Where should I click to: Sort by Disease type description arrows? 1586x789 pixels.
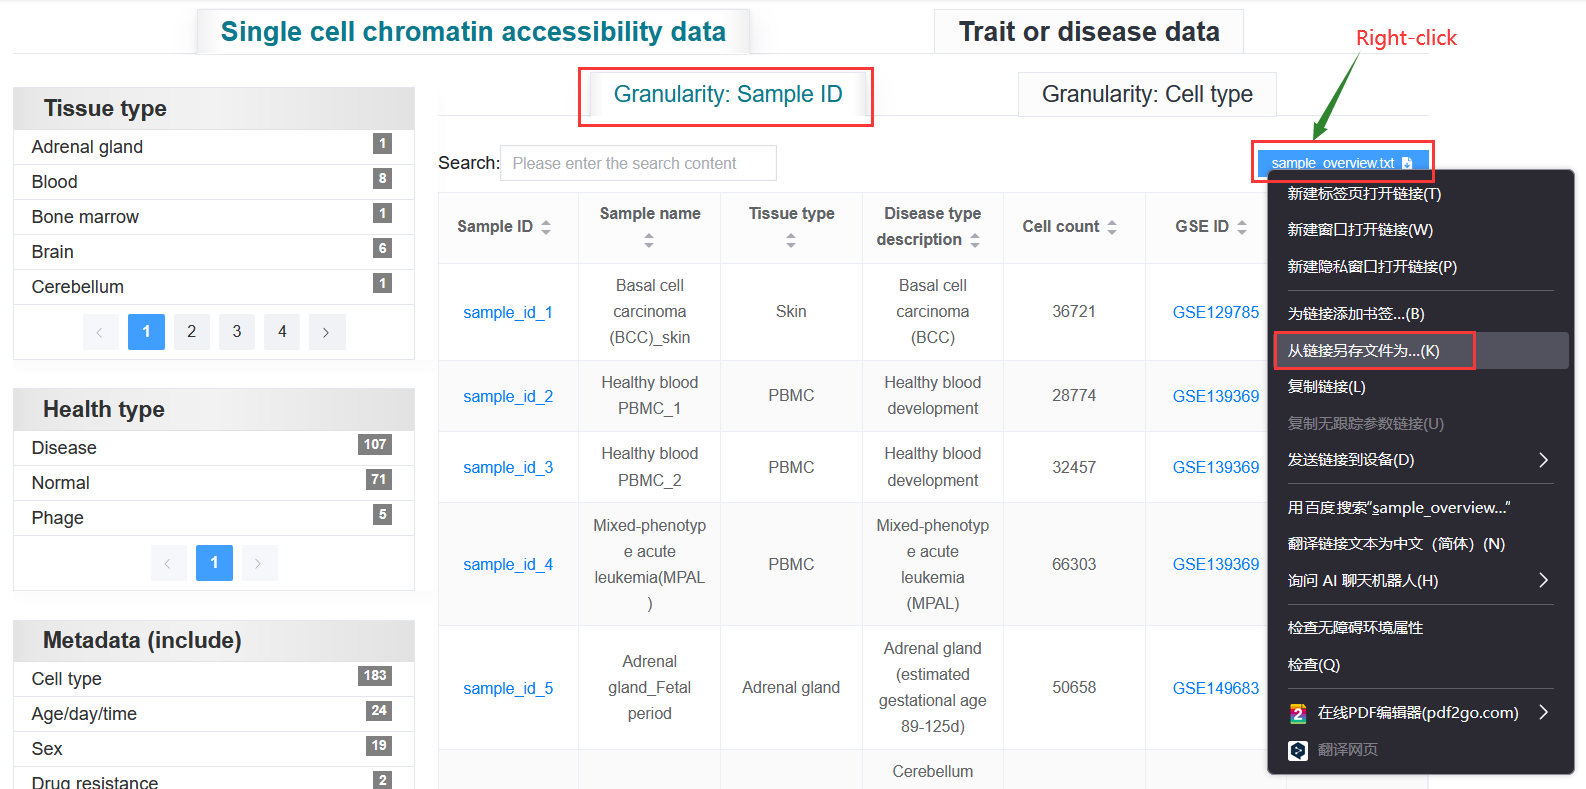(975, 240)
